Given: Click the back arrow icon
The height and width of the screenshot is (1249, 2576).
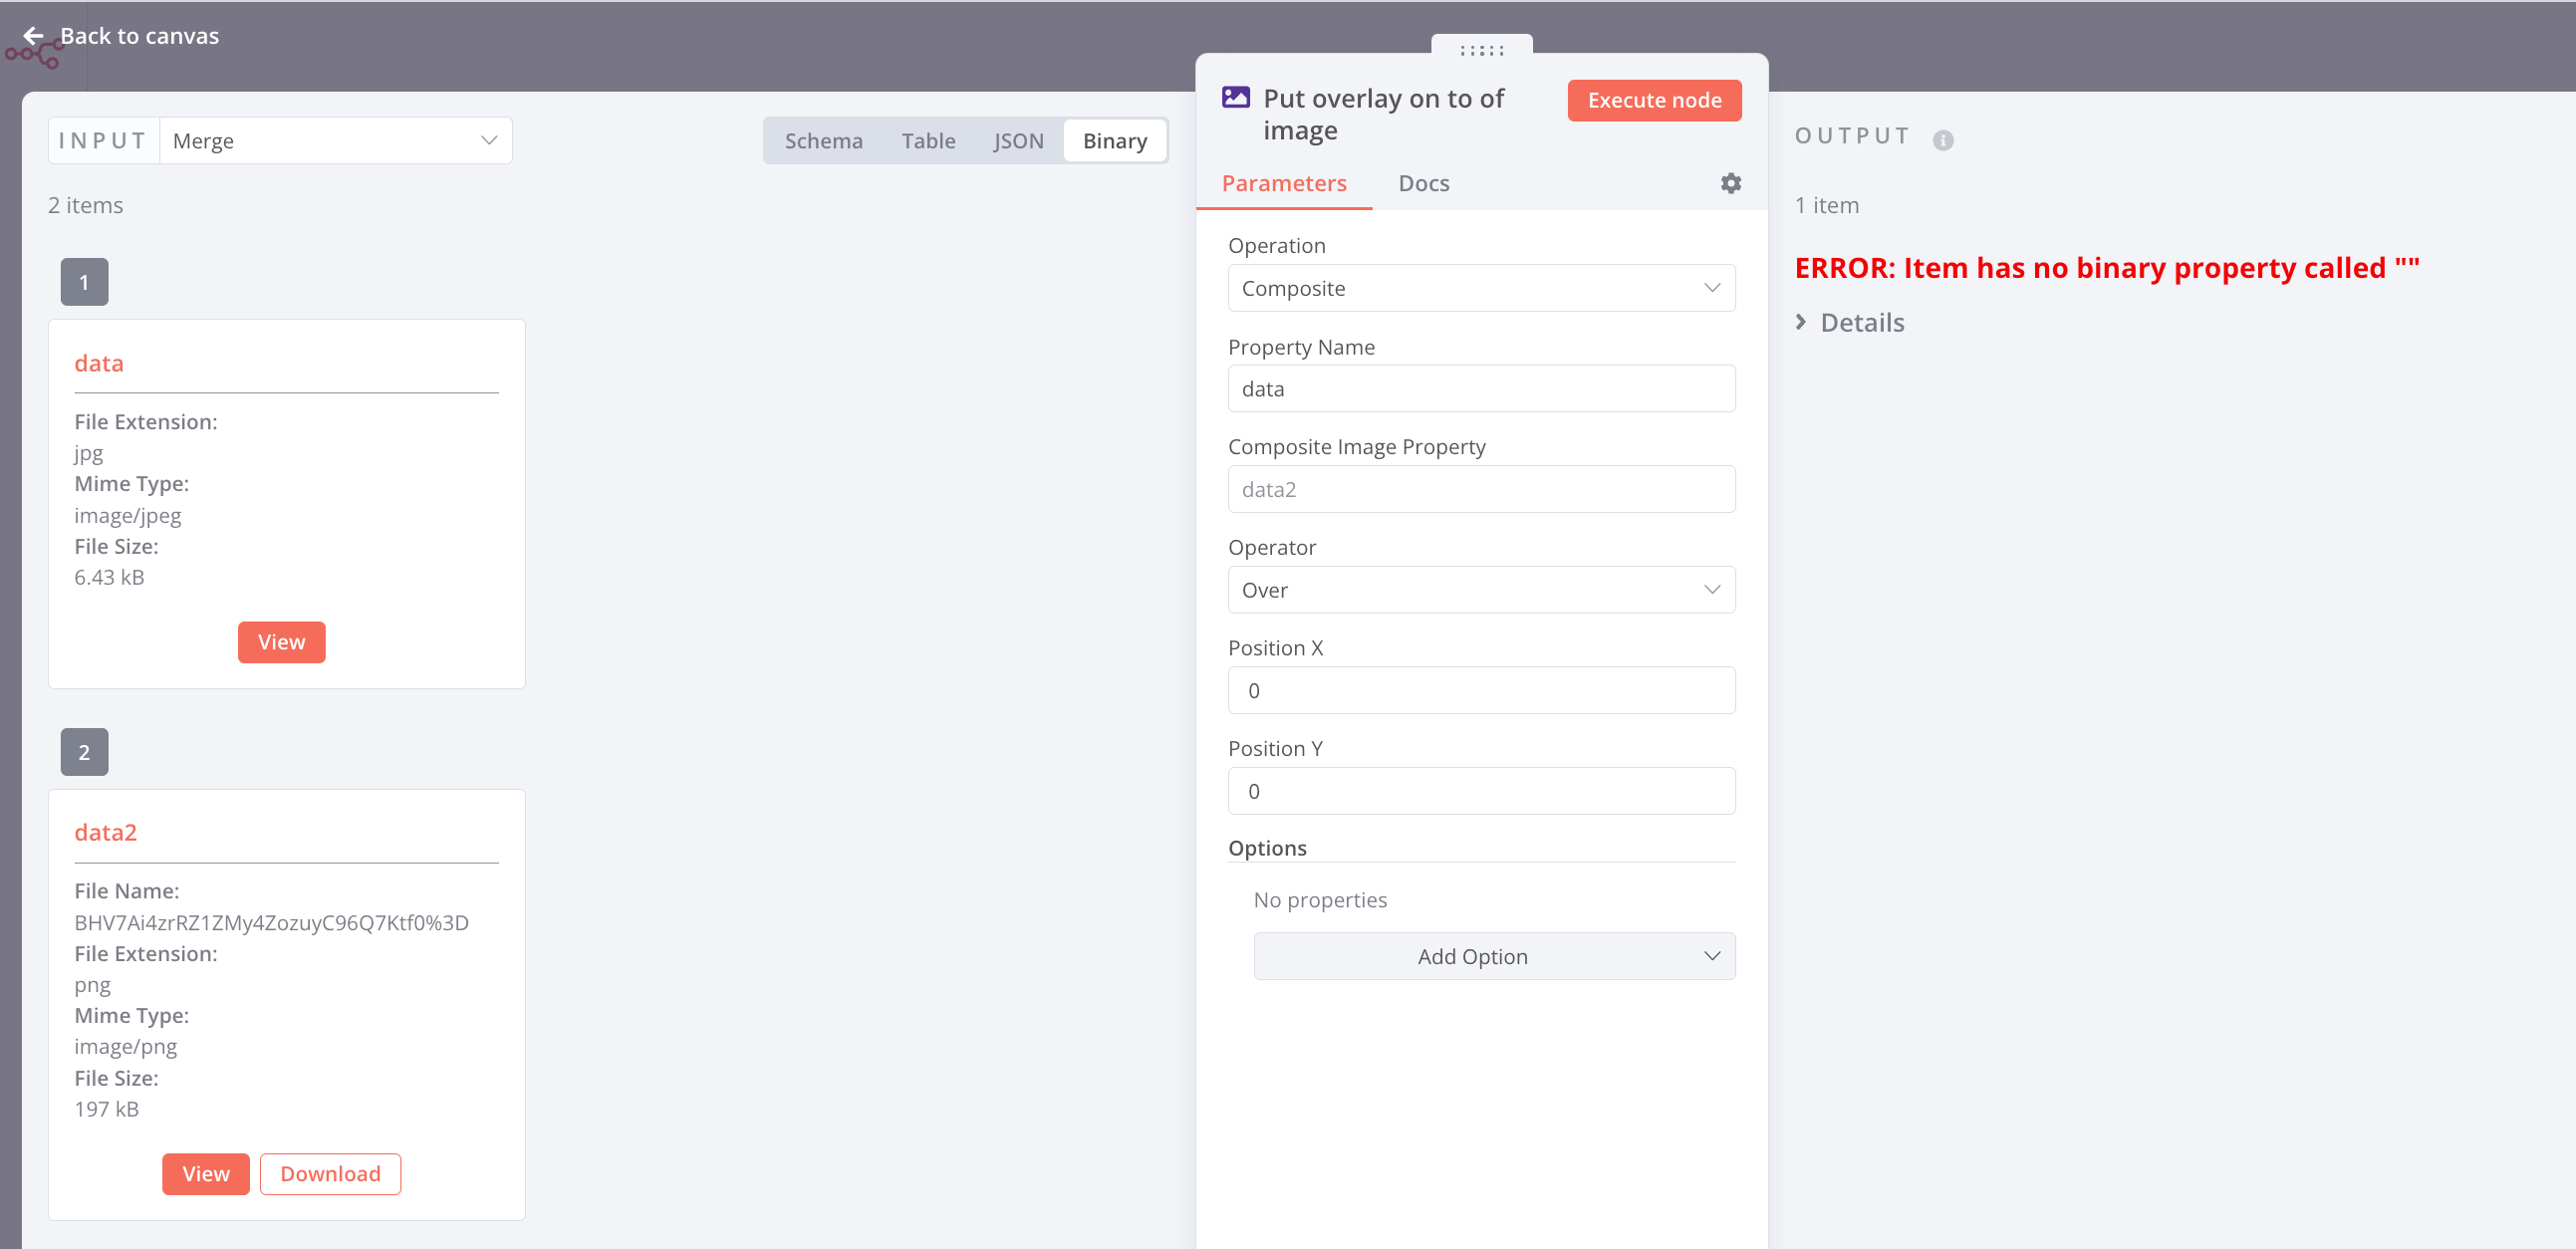Looking at the screenshot, I should coord(33,36).
